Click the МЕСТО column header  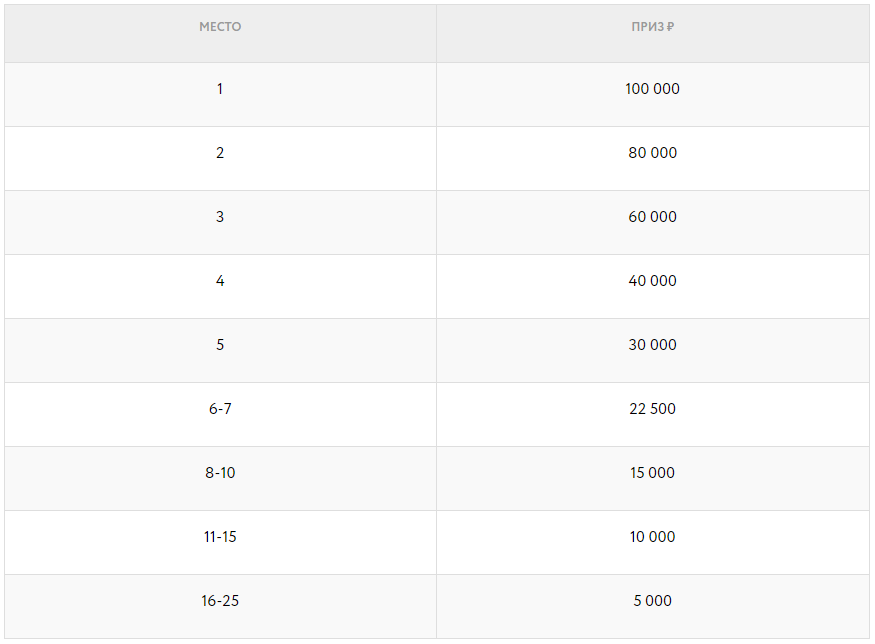click(220, 27)
